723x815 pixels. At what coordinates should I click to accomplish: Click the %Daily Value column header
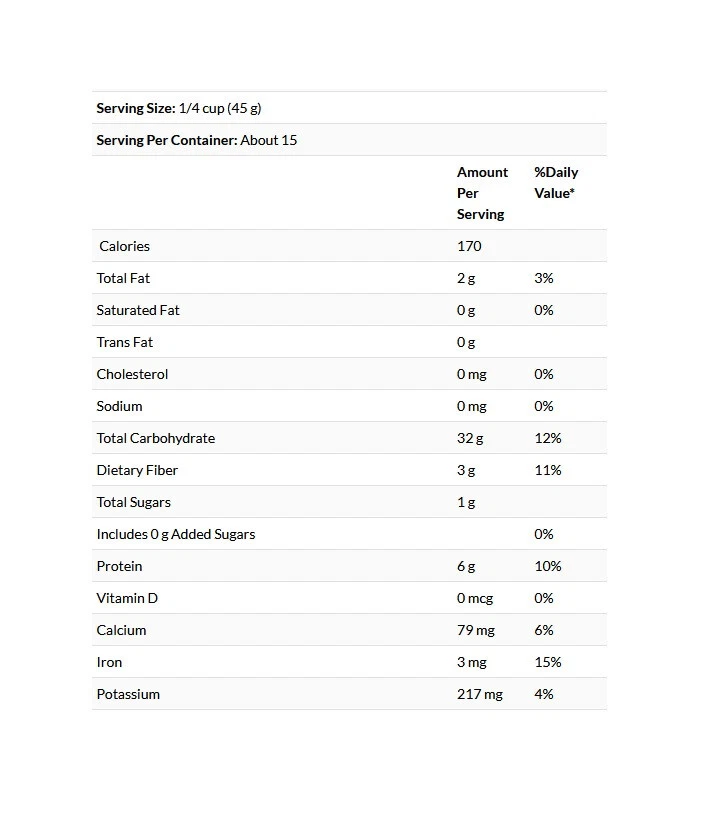555,182
